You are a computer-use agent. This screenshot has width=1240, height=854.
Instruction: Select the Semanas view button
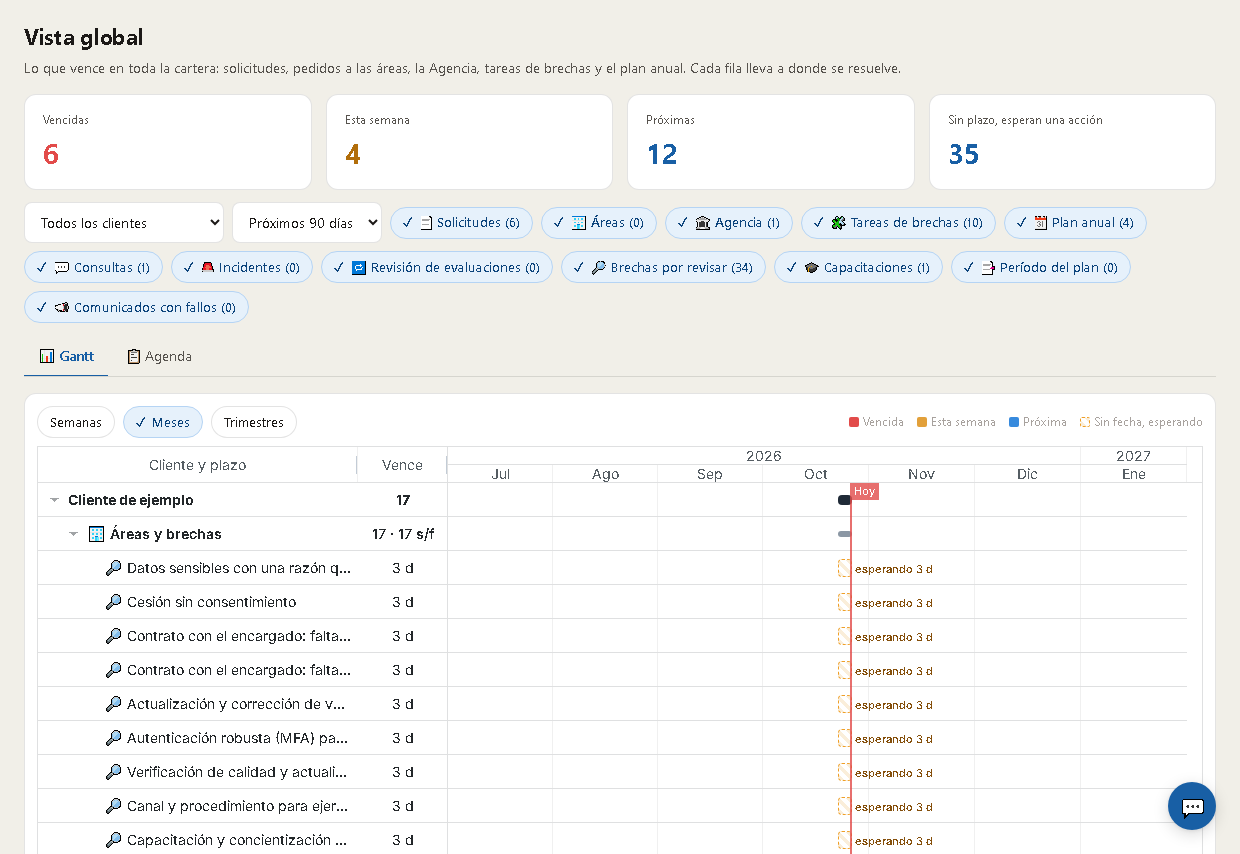click(76, 422)
